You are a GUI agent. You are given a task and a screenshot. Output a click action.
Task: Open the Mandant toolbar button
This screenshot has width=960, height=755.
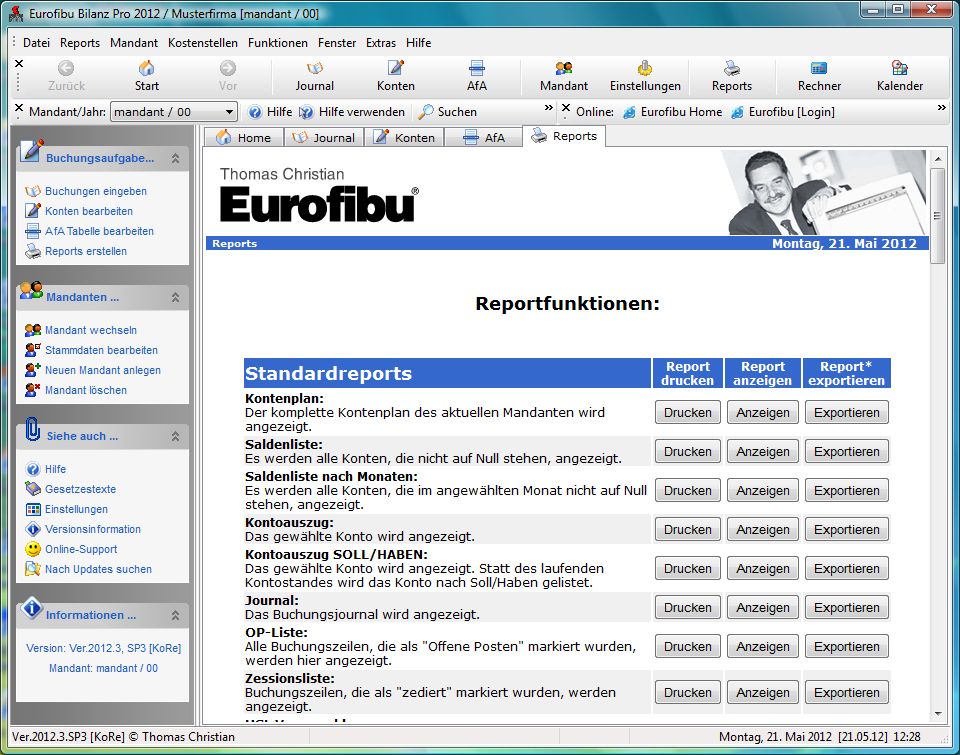pos(564,77)
